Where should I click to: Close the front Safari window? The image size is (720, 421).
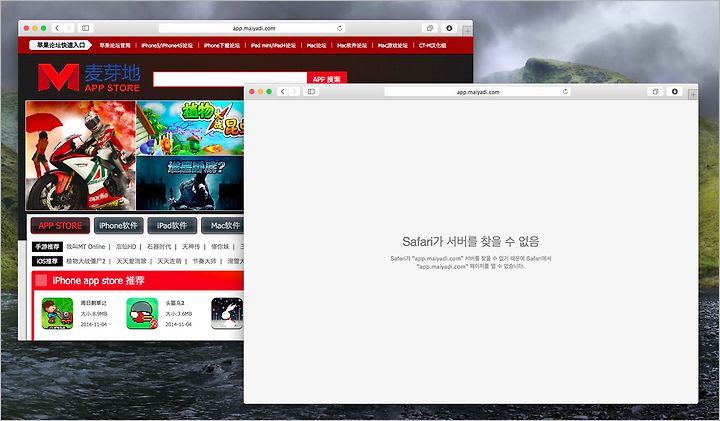tap(252, 91)
